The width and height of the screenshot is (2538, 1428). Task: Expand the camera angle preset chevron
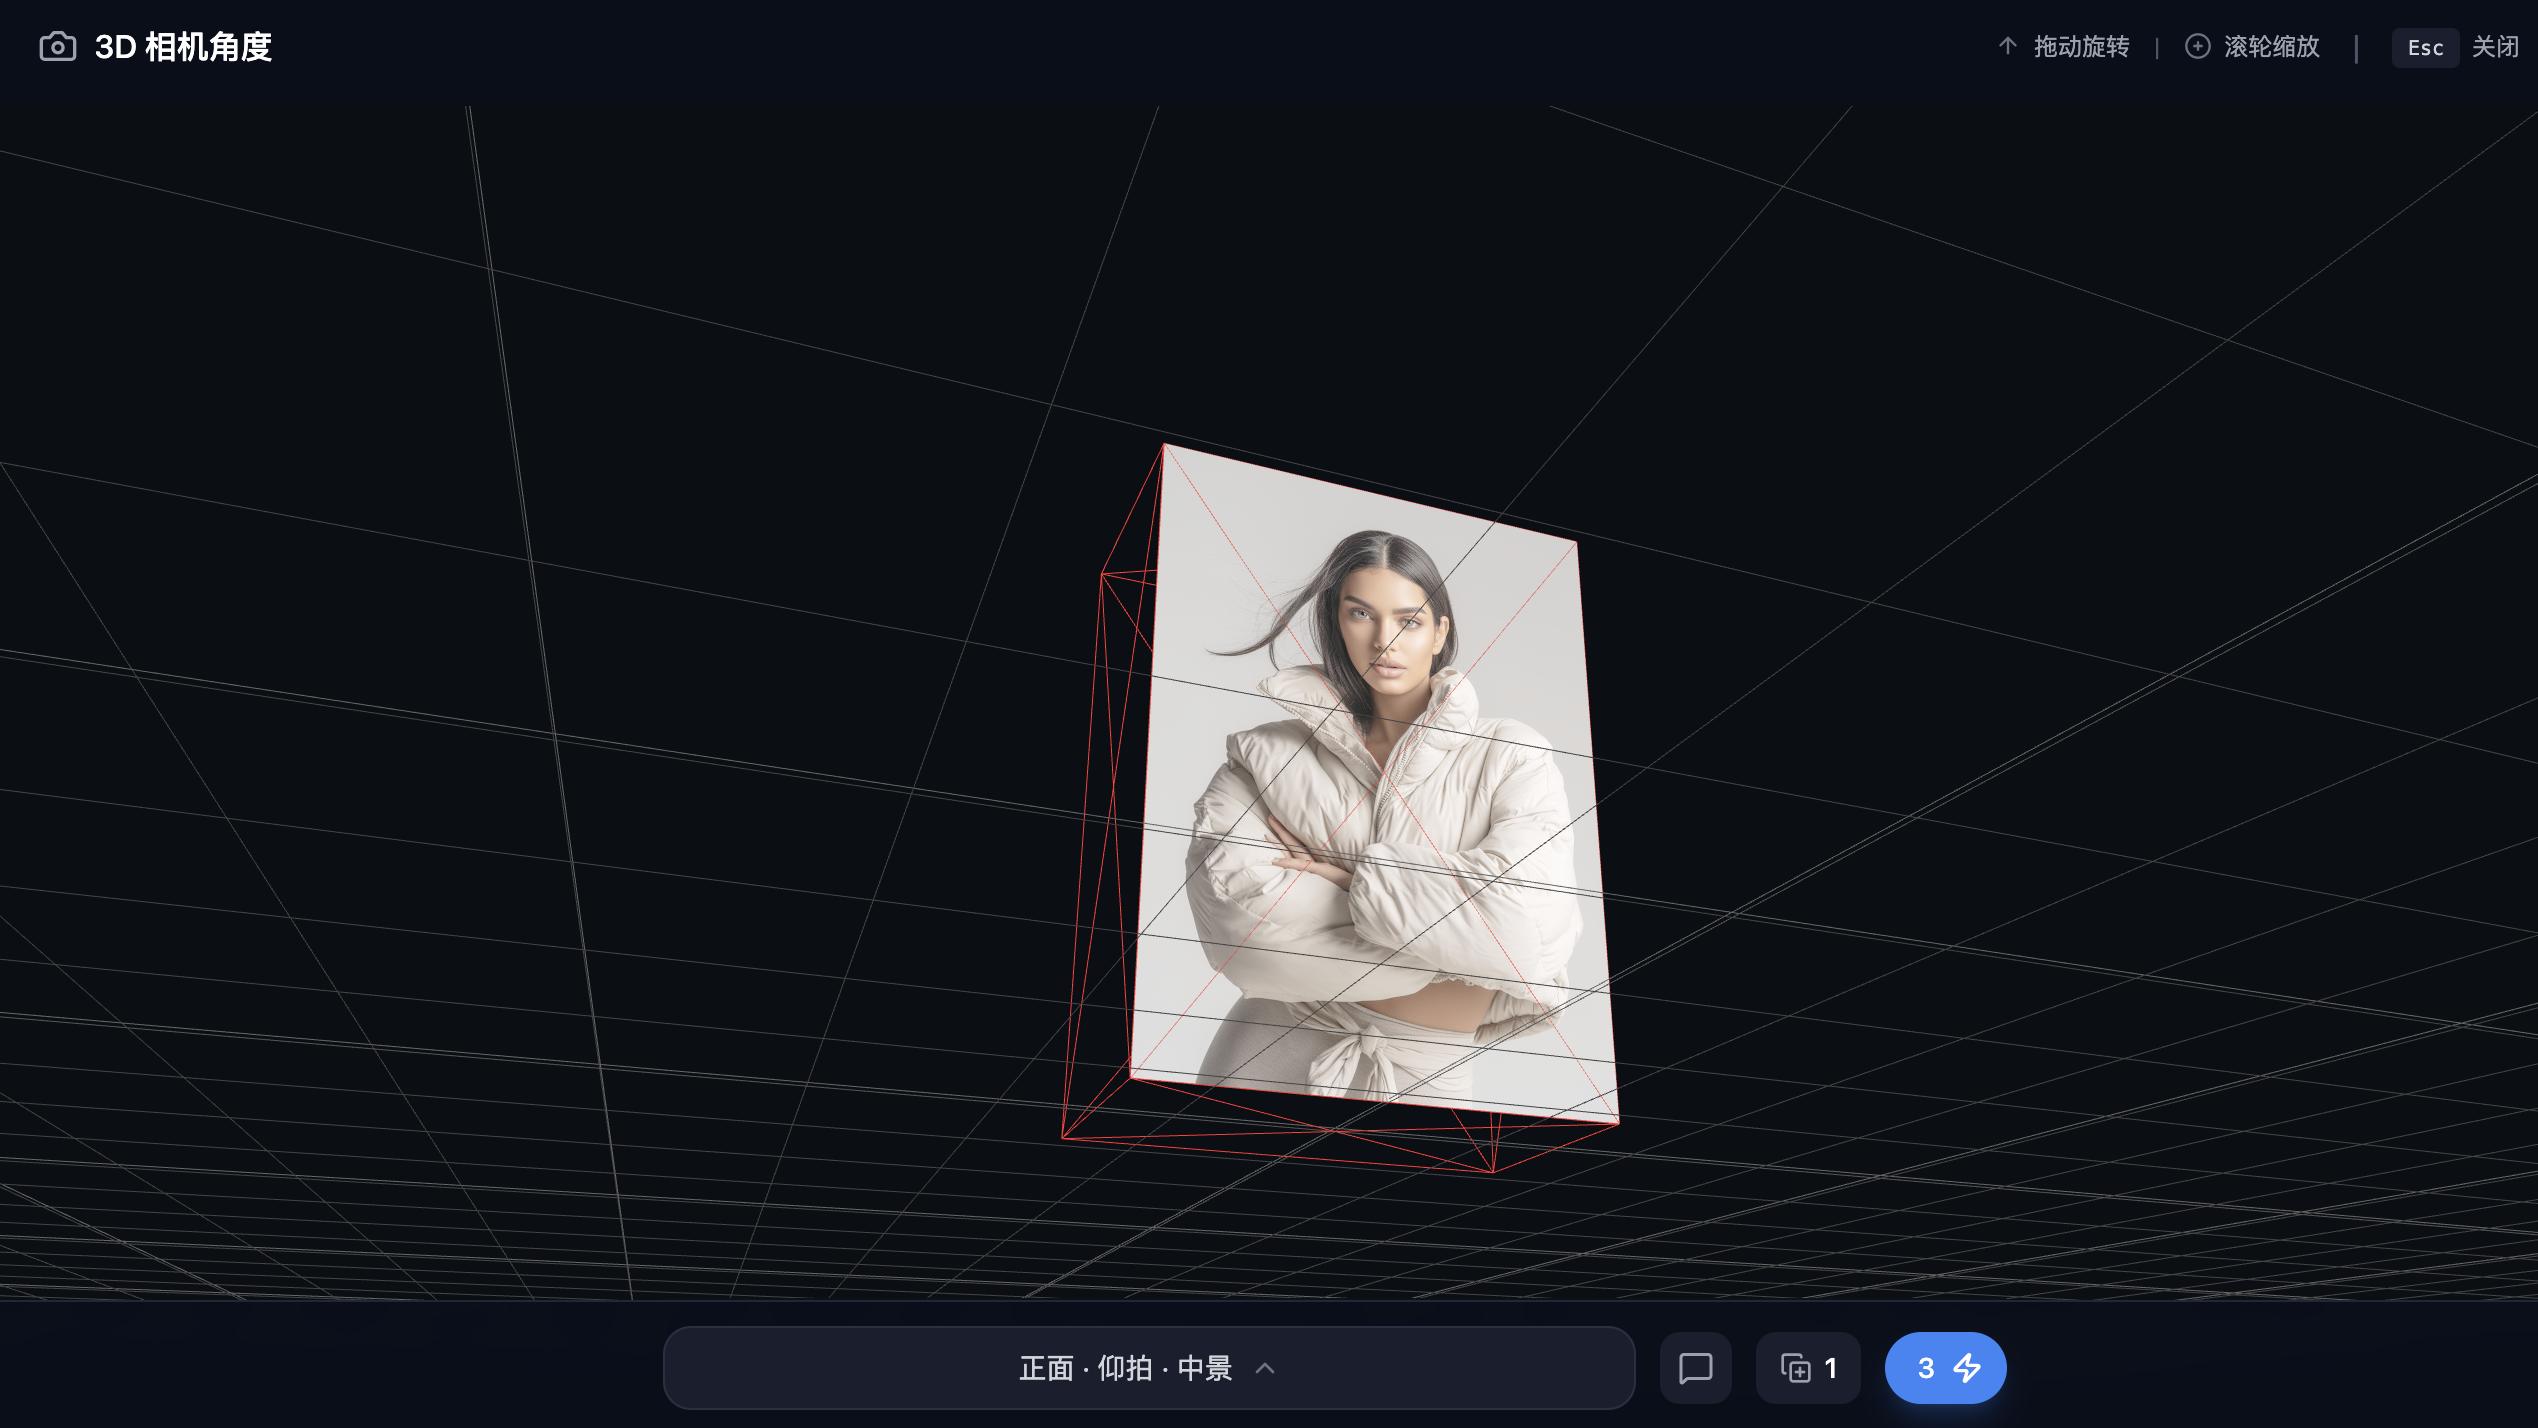(x=1265, y=1368)
